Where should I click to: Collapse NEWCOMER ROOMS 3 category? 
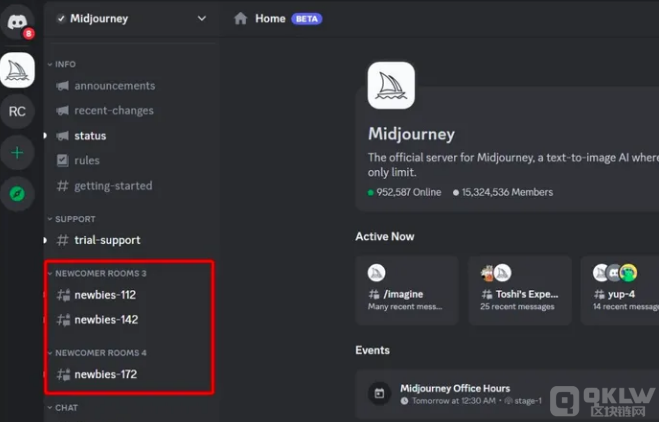point(97,274)
